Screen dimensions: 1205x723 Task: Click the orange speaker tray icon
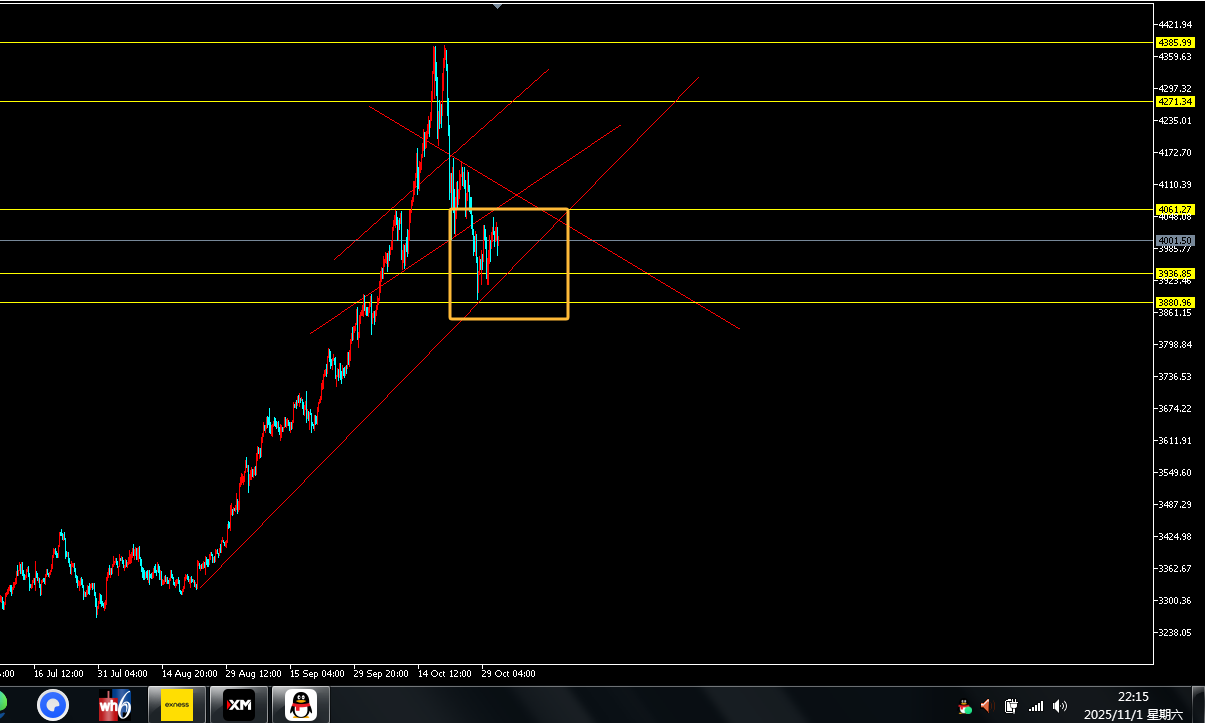tap(986, 707)
